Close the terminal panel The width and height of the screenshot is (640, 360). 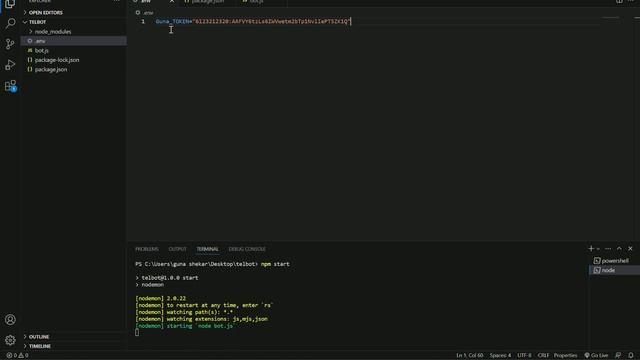point(630,249)
